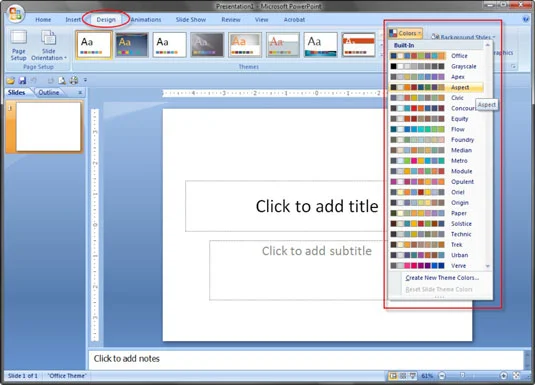This screenshot has height=385, width=535.
Task: Close the Slides/Outline pane
Action: pos(80,92)
